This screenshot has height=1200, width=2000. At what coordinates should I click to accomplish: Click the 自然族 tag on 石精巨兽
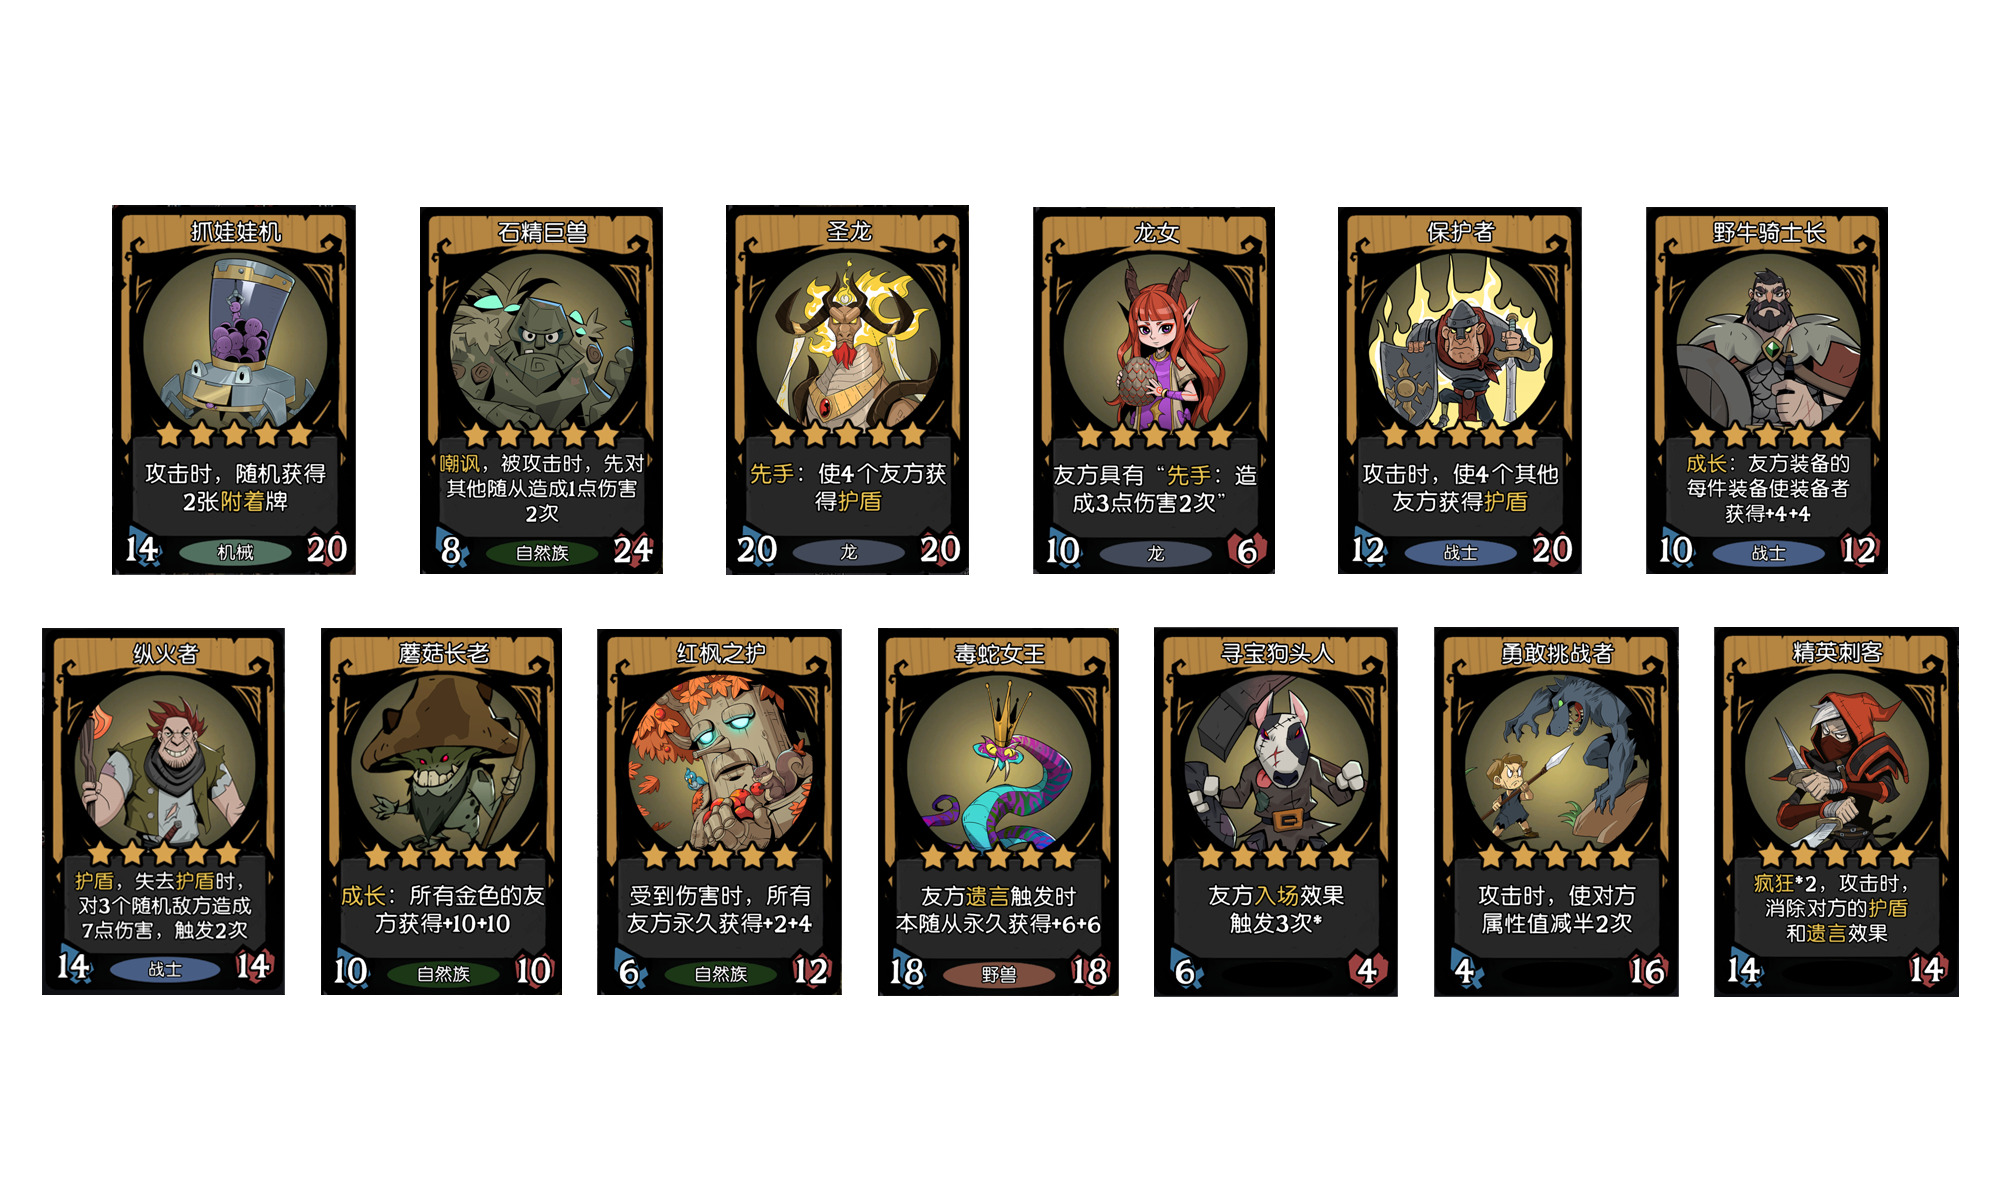(542, 553)
